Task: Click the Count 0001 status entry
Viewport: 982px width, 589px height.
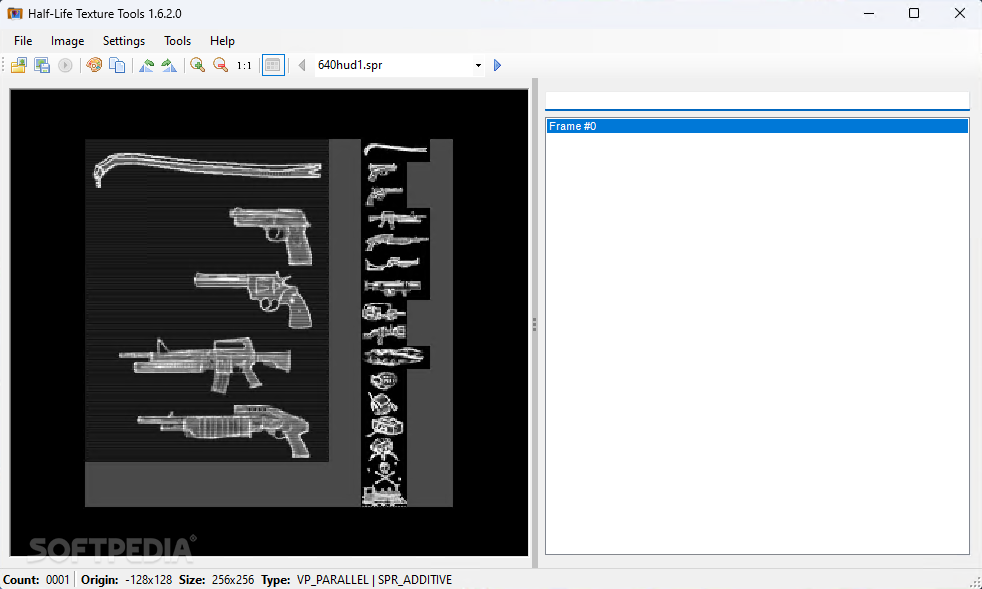Action: pyautogui.click(x=36, y=580)
